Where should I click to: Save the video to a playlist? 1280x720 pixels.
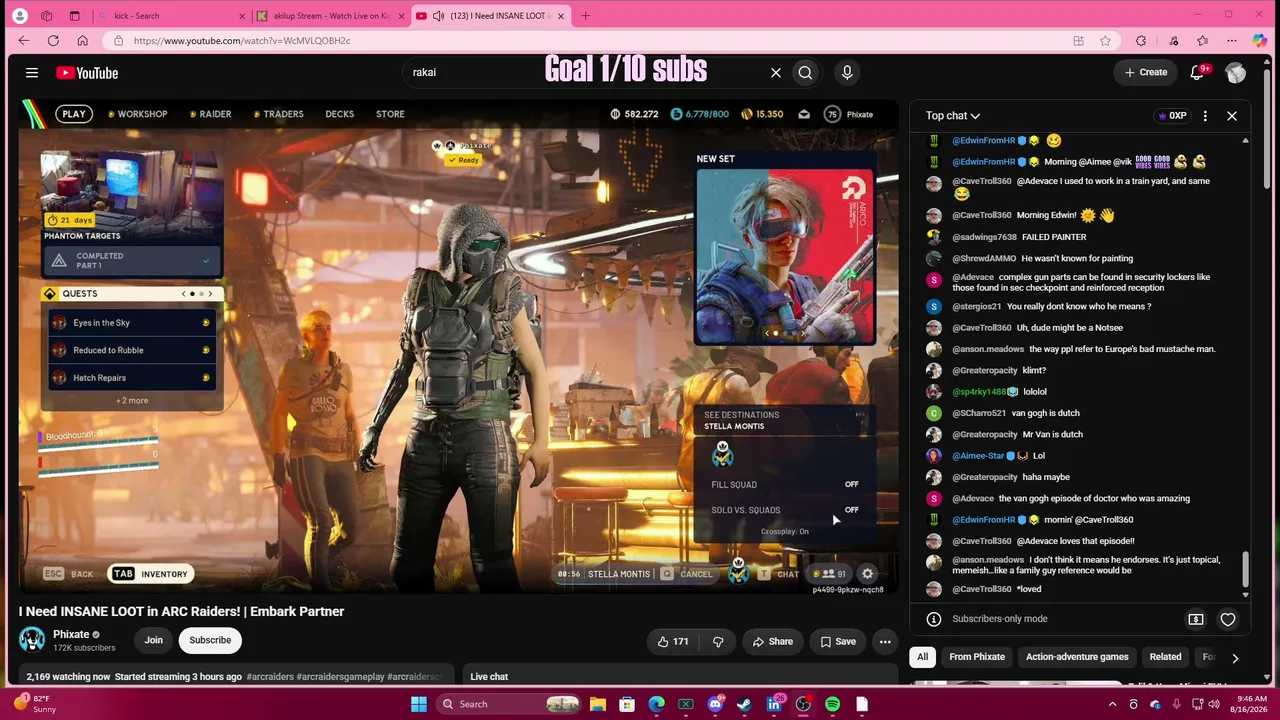point(838,641)
